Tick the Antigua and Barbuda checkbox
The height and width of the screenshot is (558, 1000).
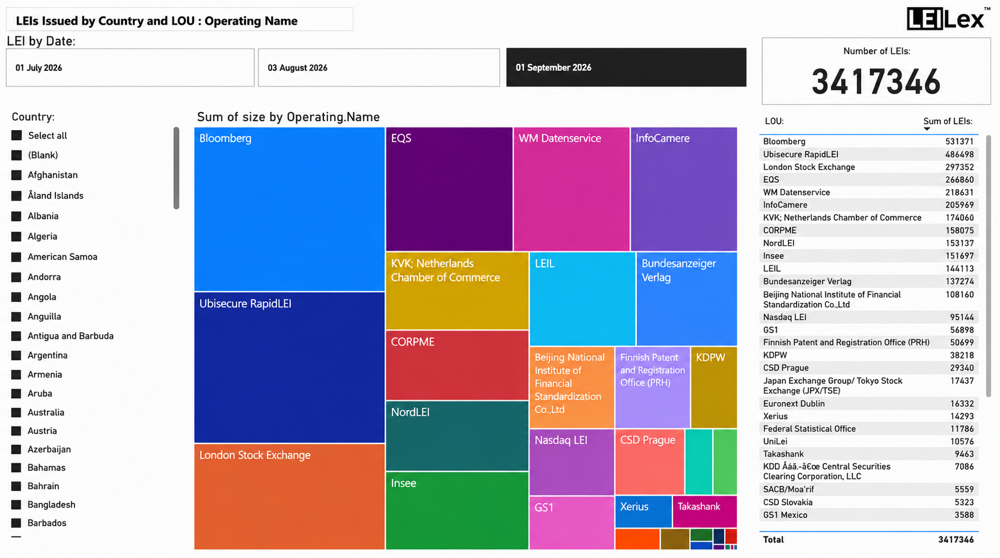(17, 336)
